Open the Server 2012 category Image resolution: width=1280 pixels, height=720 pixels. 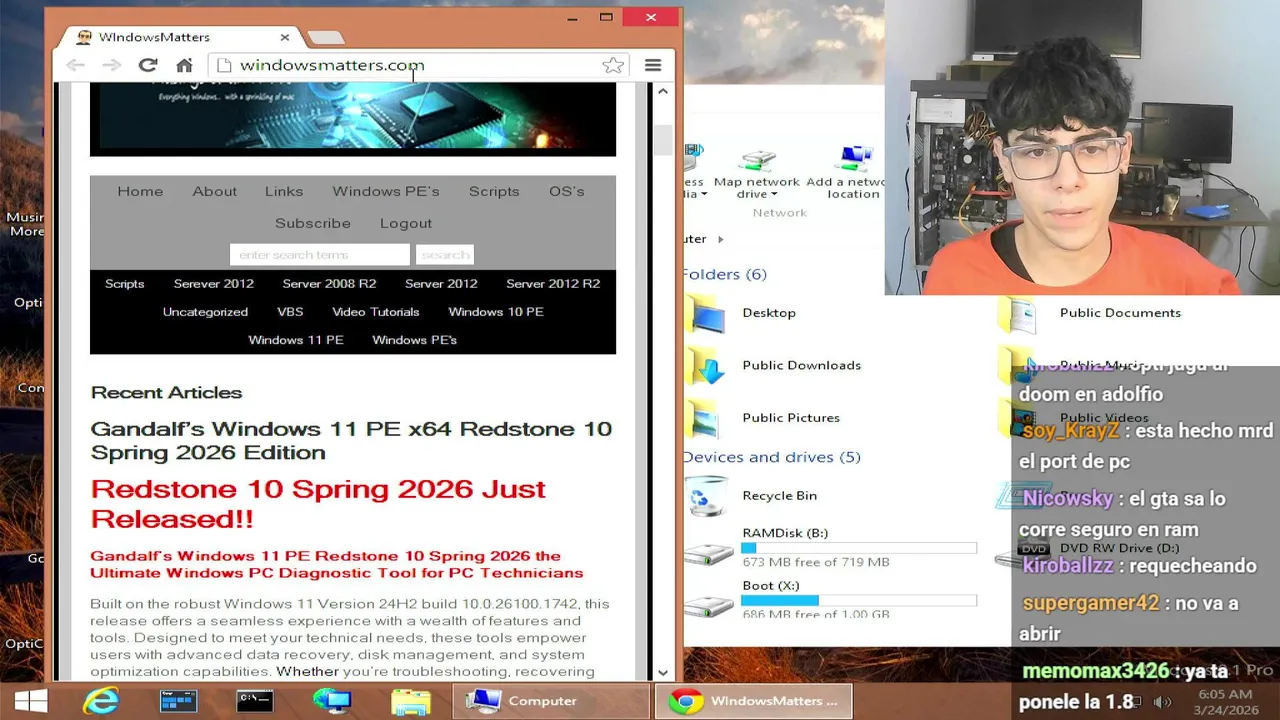pyautogui.click(x=441, y=284)
